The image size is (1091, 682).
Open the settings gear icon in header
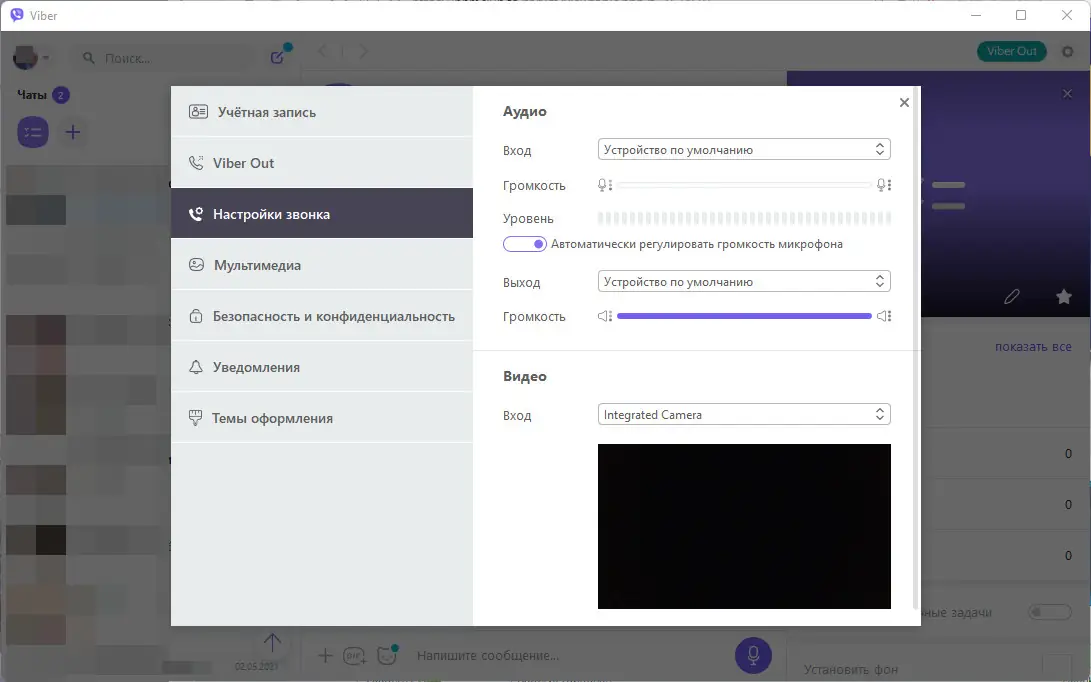[1067, 51]
